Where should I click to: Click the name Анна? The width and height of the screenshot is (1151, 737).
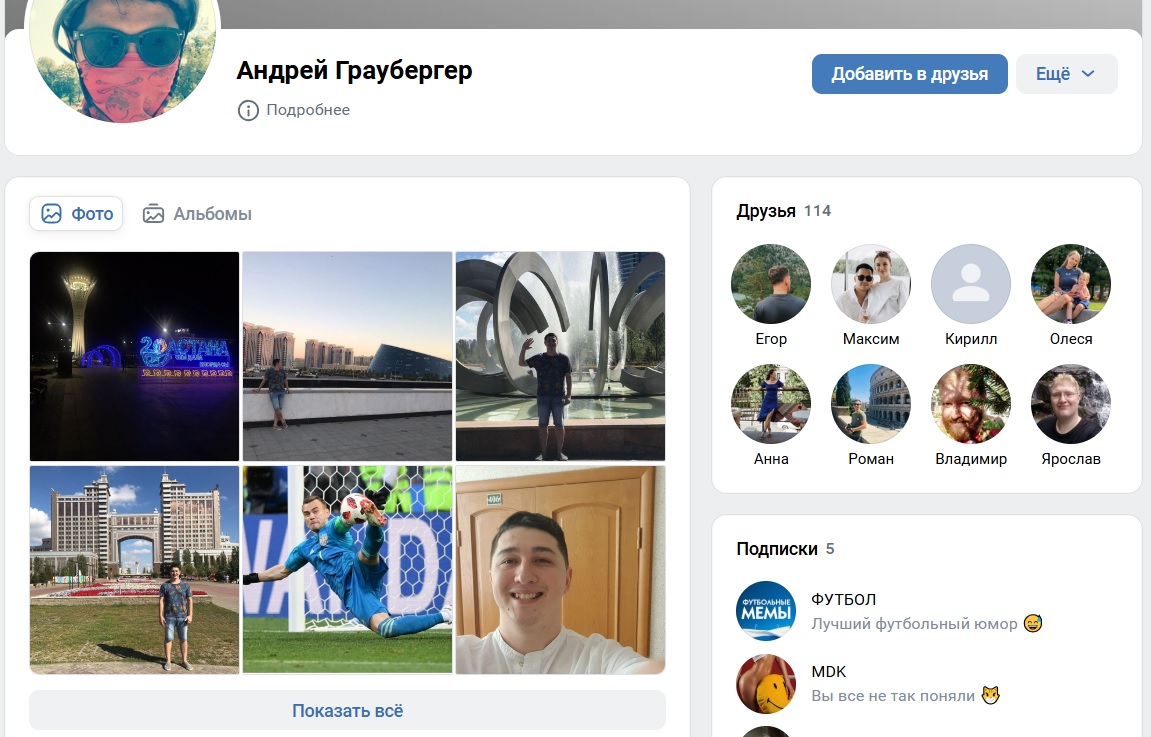[x=771, y=460]
